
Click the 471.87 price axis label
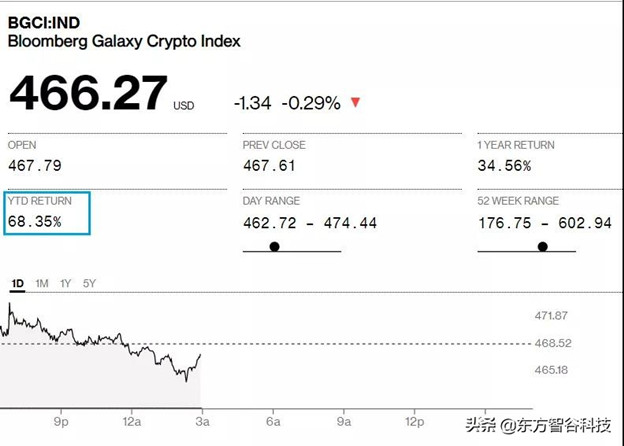(551, 316)
